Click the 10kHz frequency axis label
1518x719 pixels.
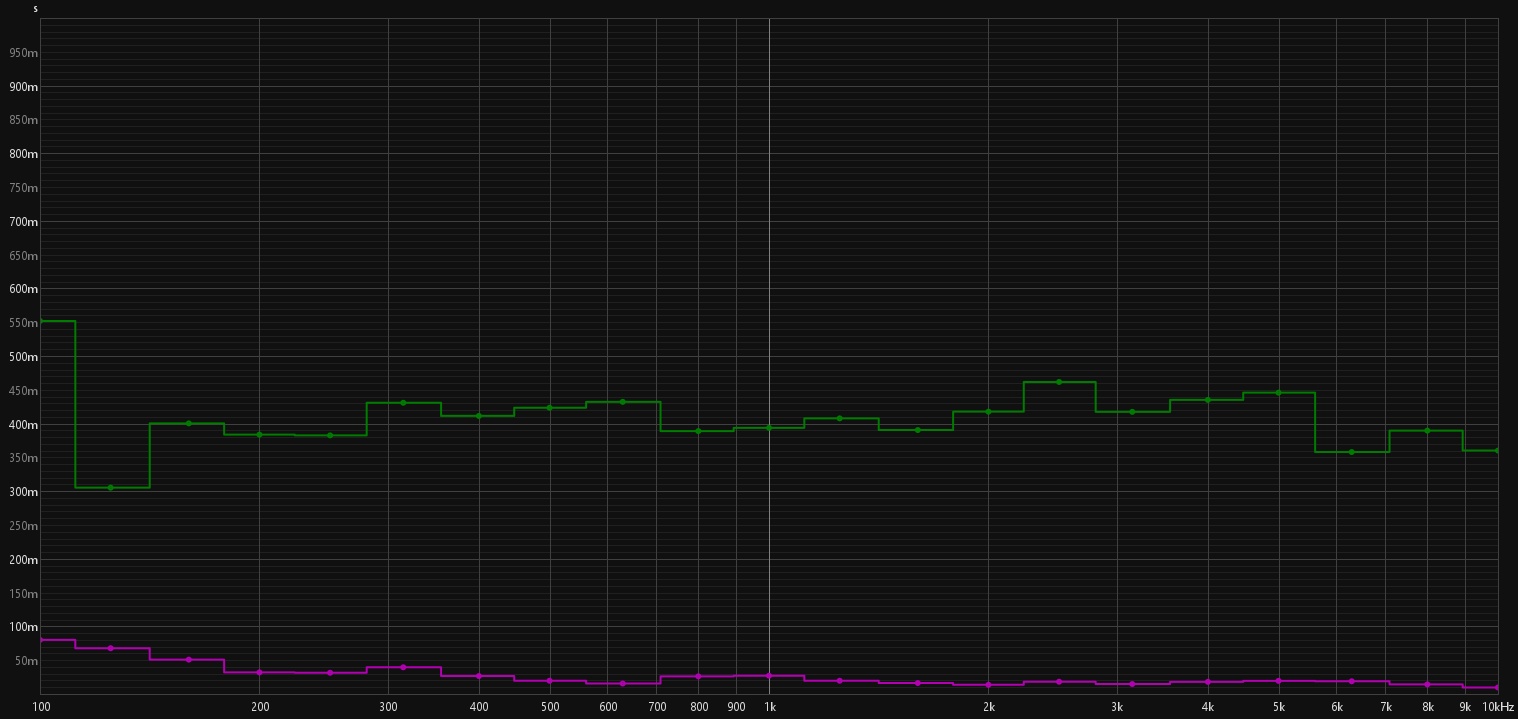pyautogui.click(x=1498, y=707)
